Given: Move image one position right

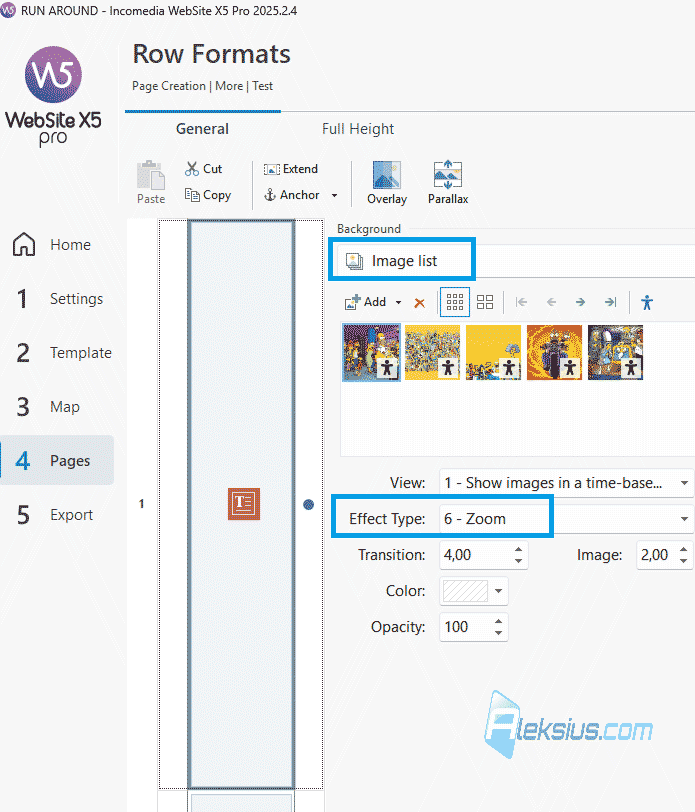Looking at the screenshot, I should pos(581,302).
